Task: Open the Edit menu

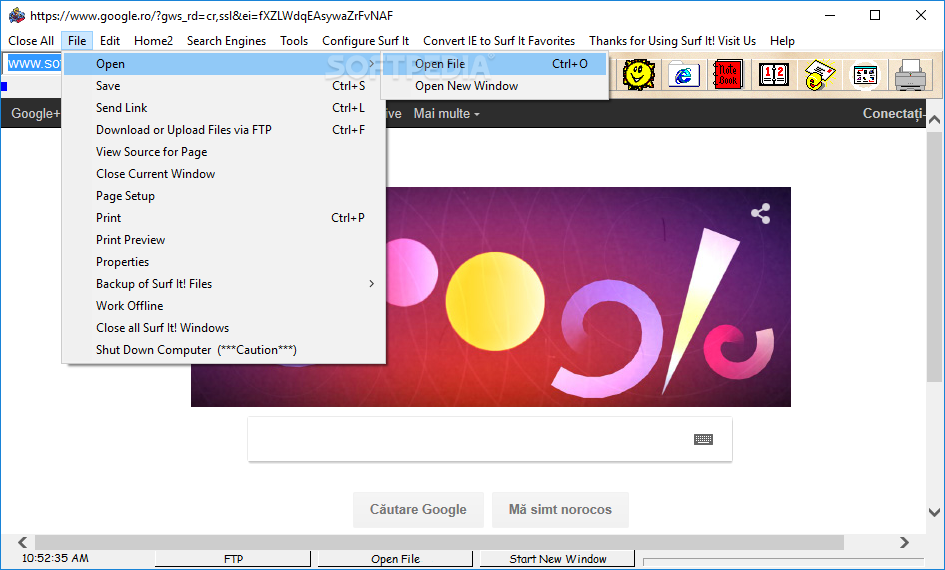Action: pos(110,41)
